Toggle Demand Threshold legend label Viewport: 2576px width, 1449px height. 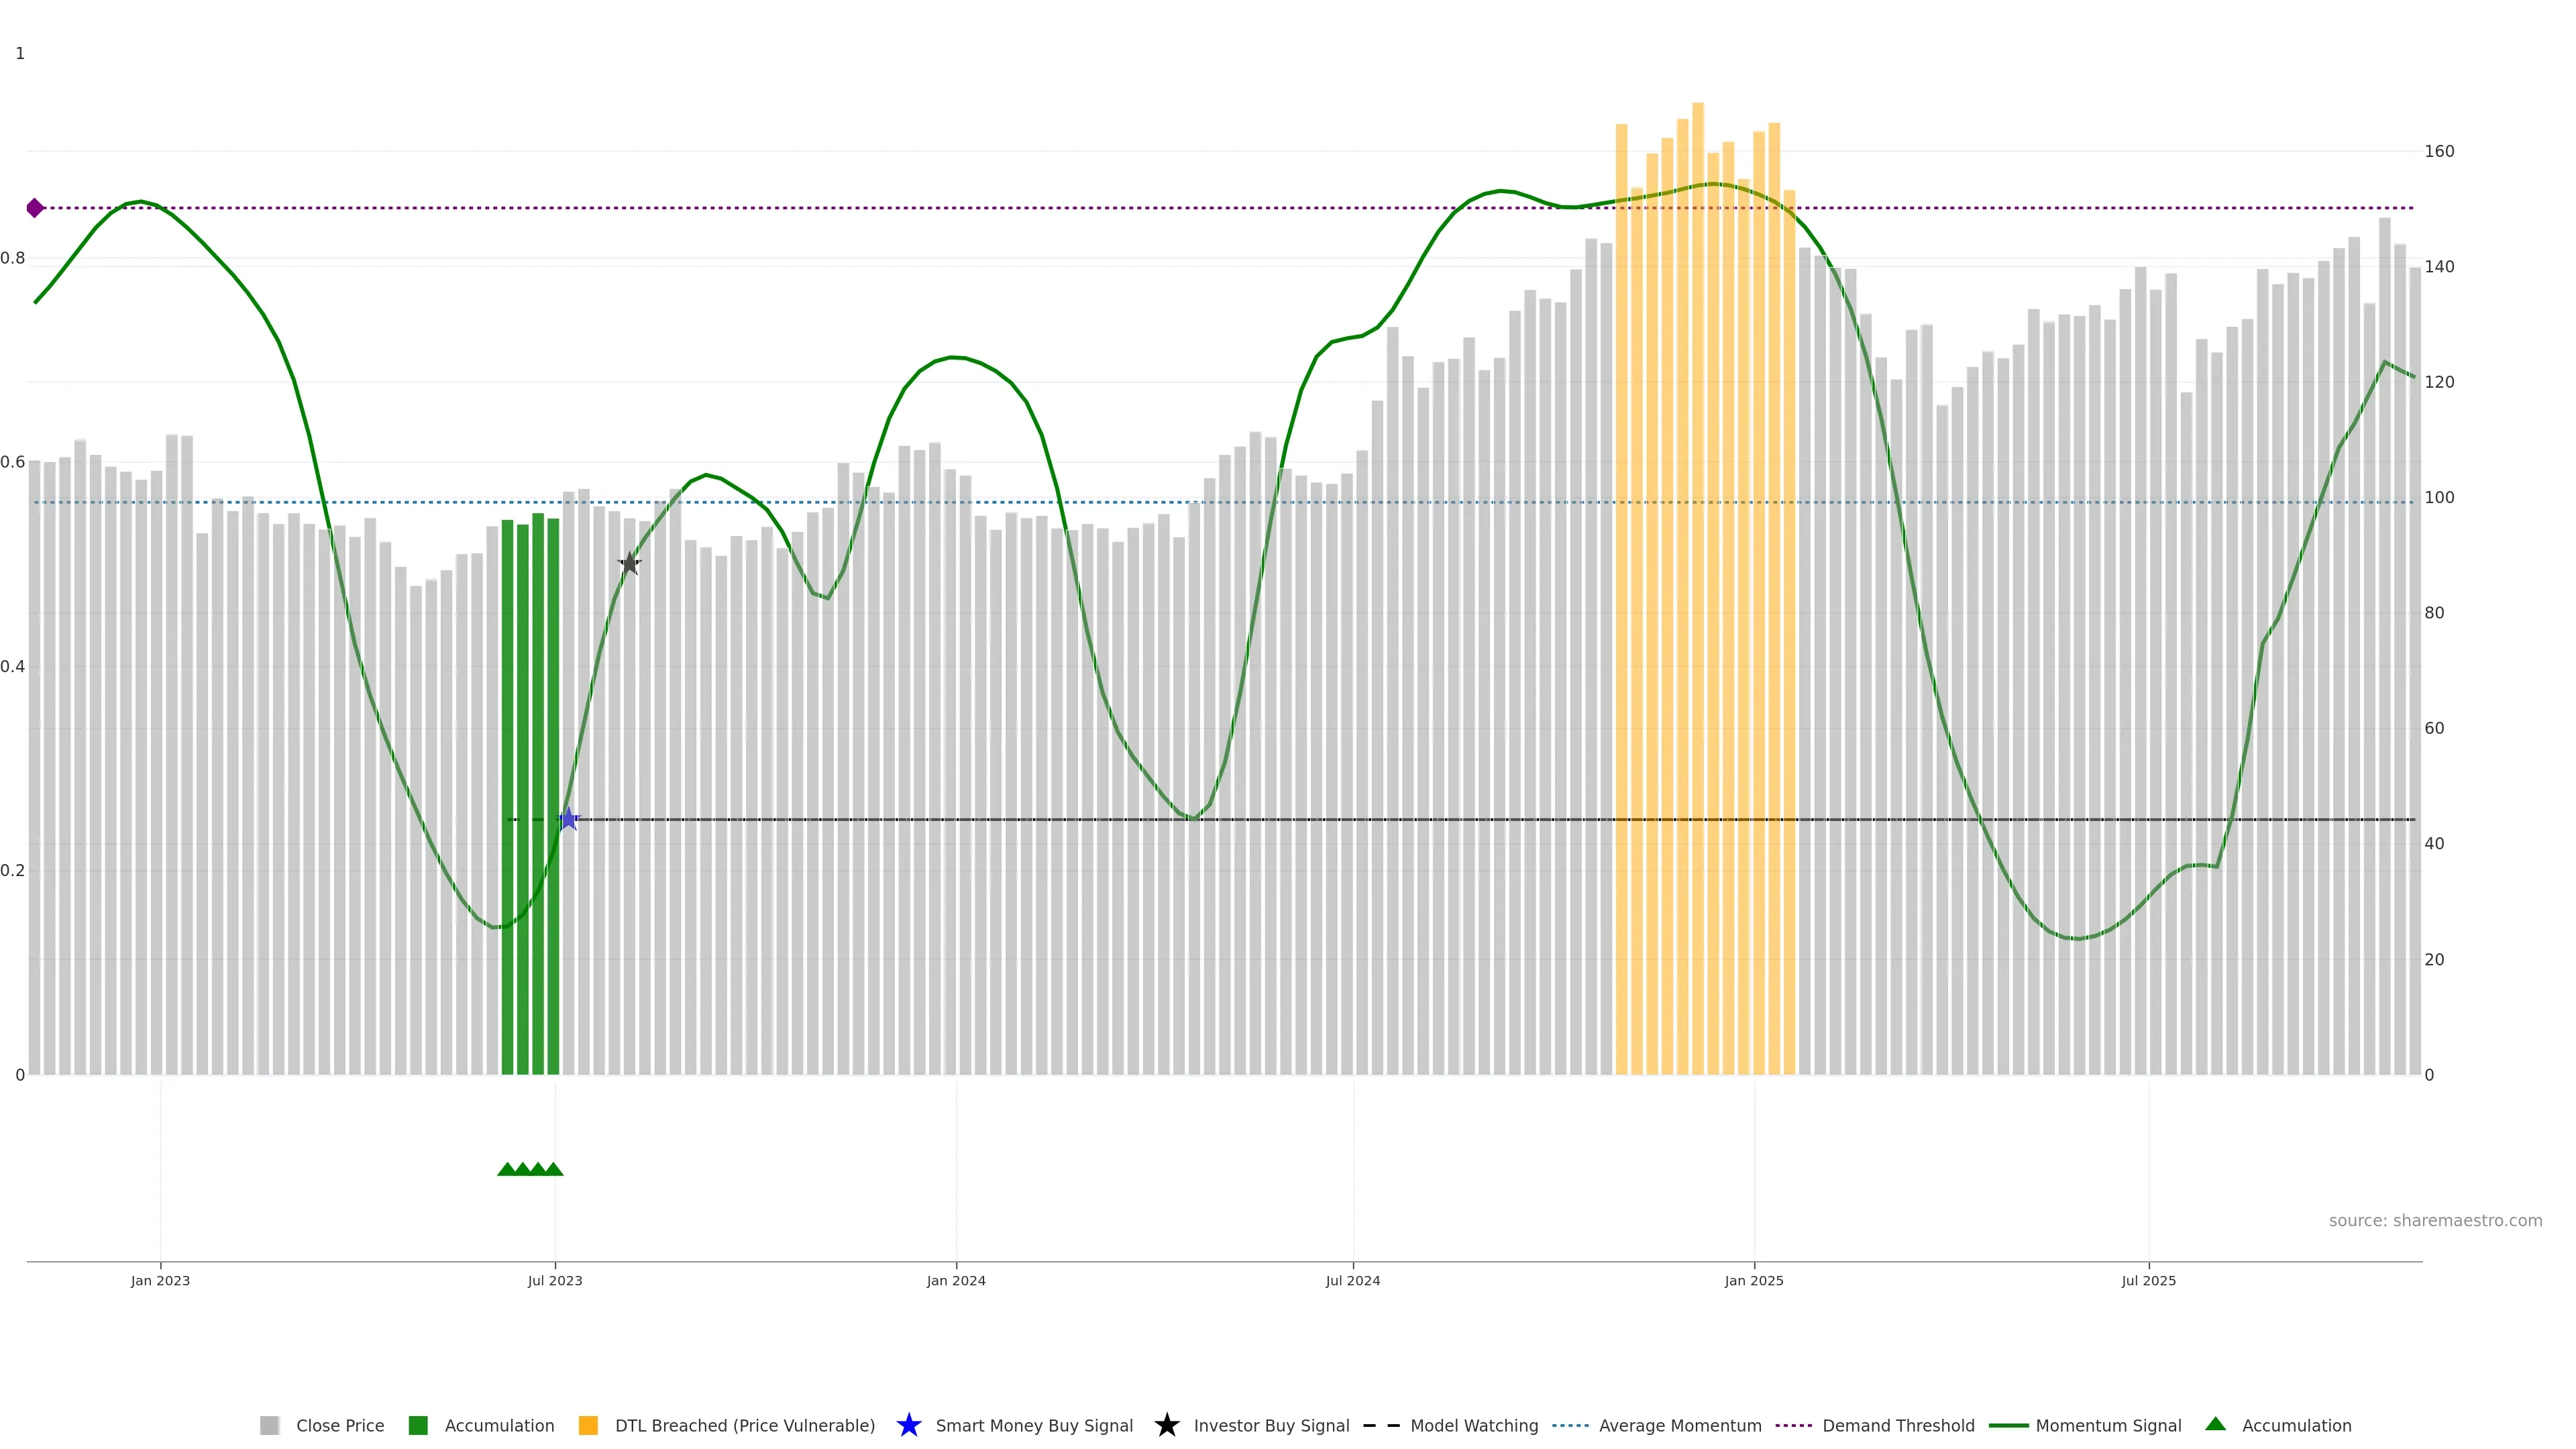click(1898, 1426)
